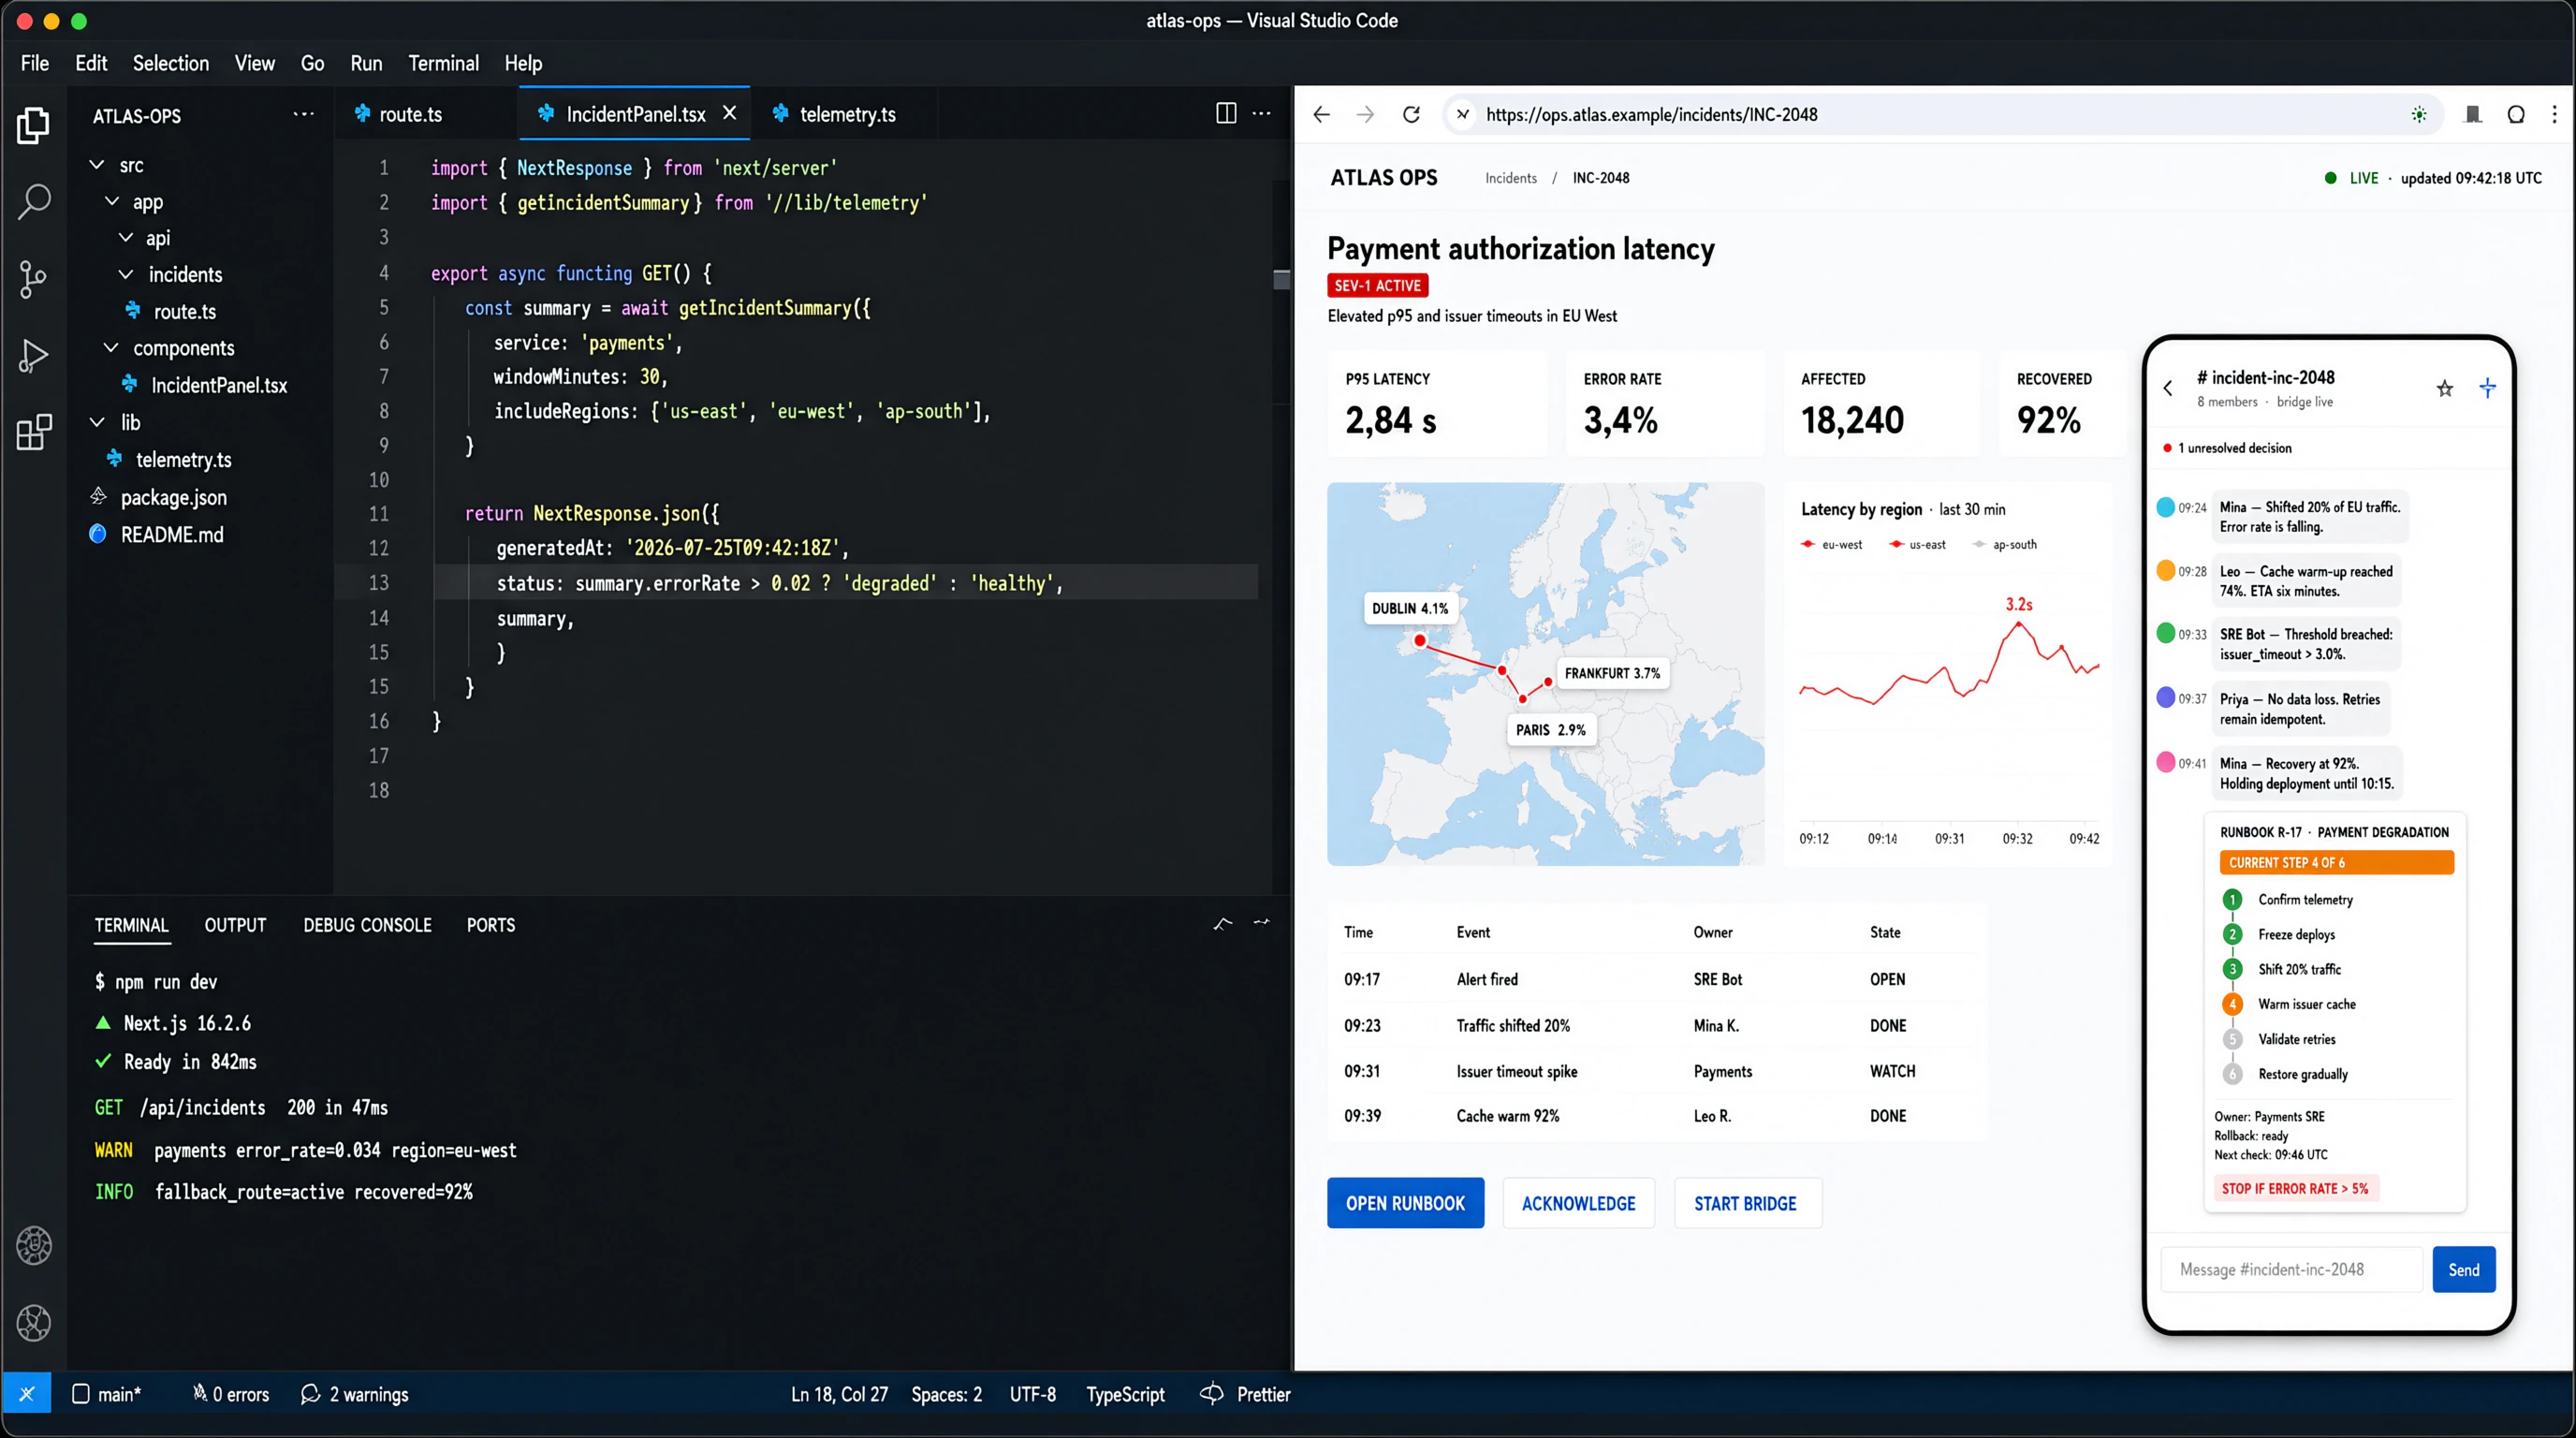Click the Incidents breadcrumb link
The width and height of the screenshot is (2576, 1438).
click(1510, 178)
